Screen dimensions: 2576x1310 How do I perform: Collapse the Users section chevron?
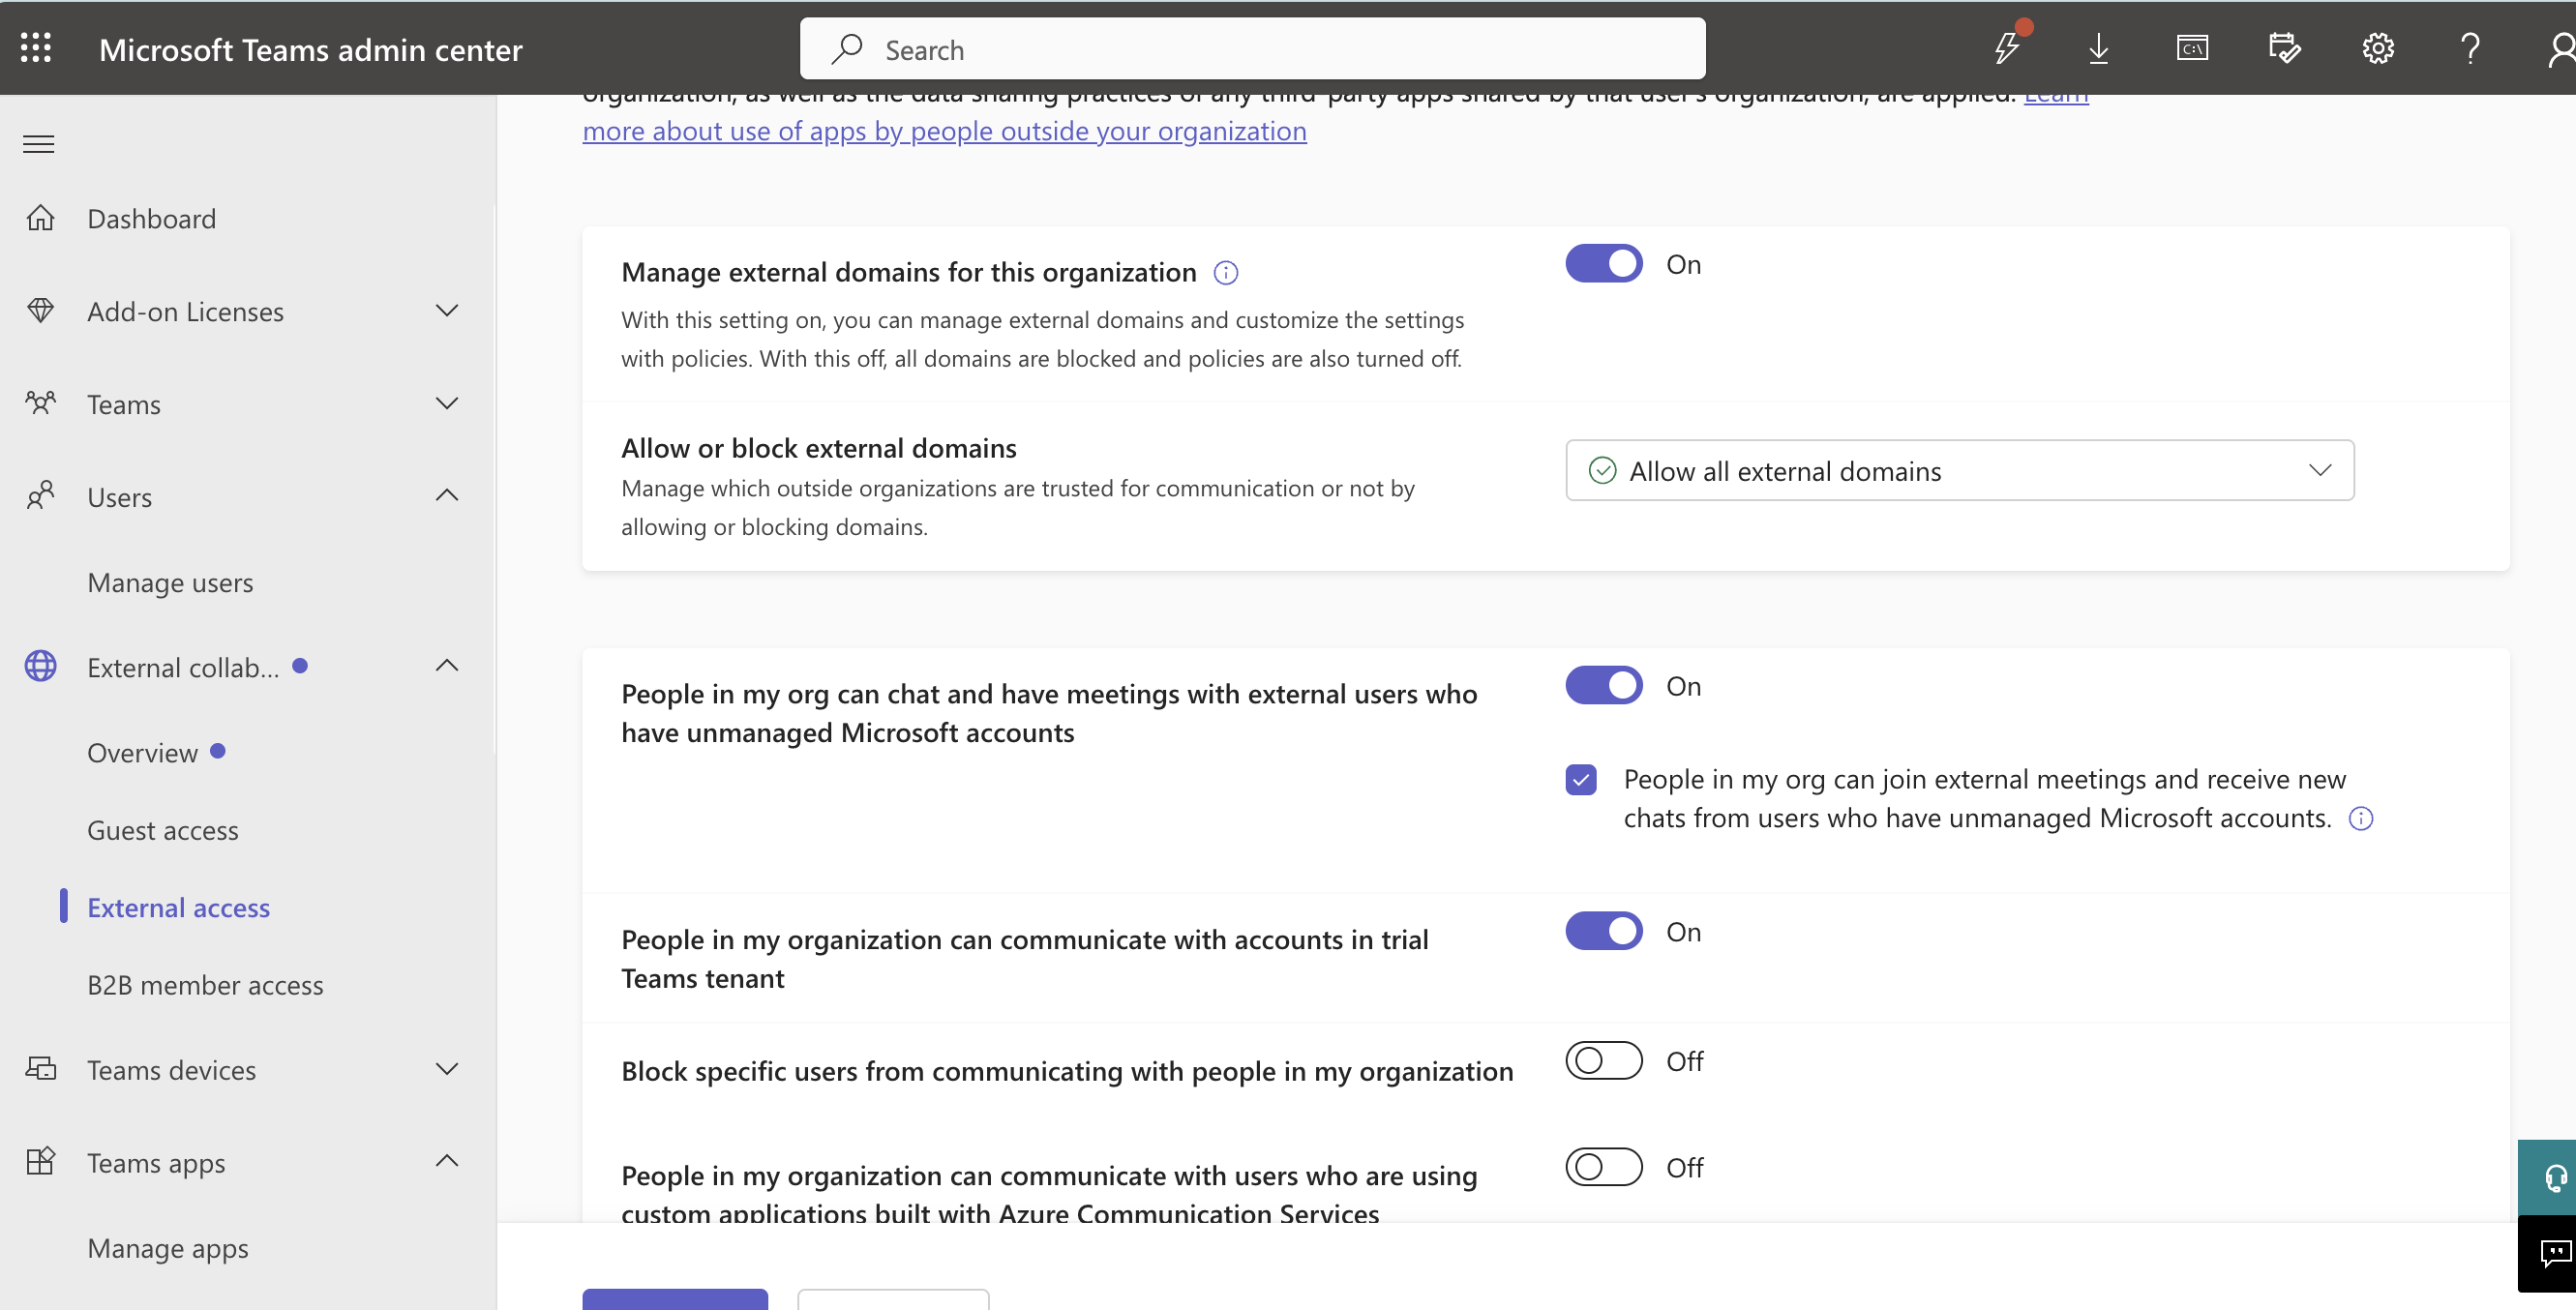point(447,495)
